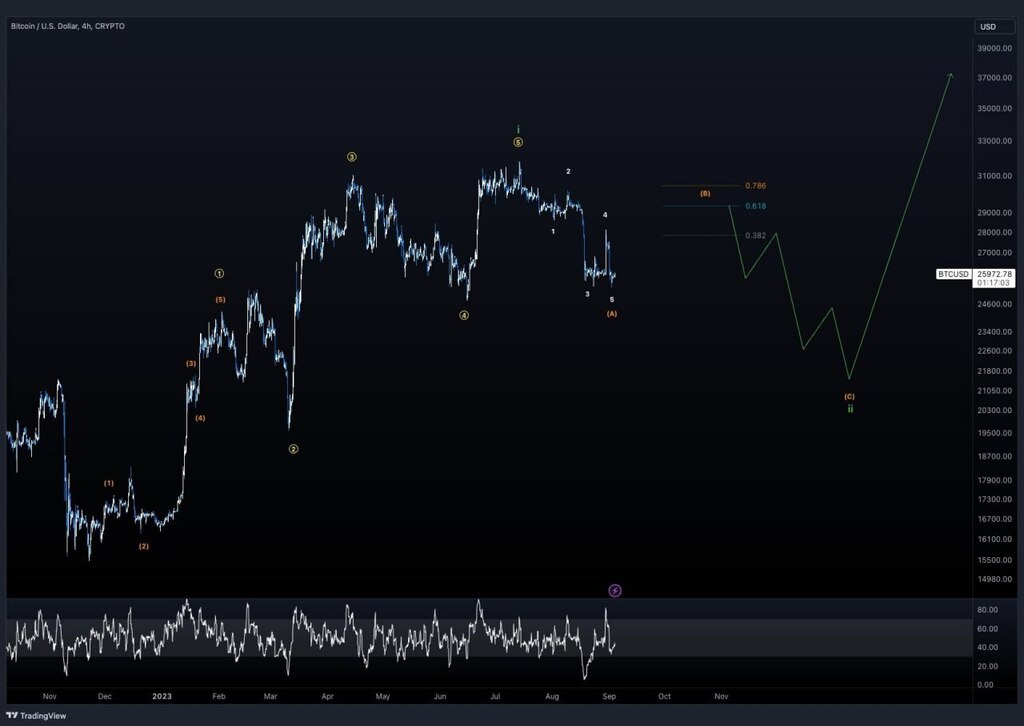Click the 14980.00 price axis label
The width and height of the screenshot is (1024, 726).
pyautogui.click(x=995, y=580)
